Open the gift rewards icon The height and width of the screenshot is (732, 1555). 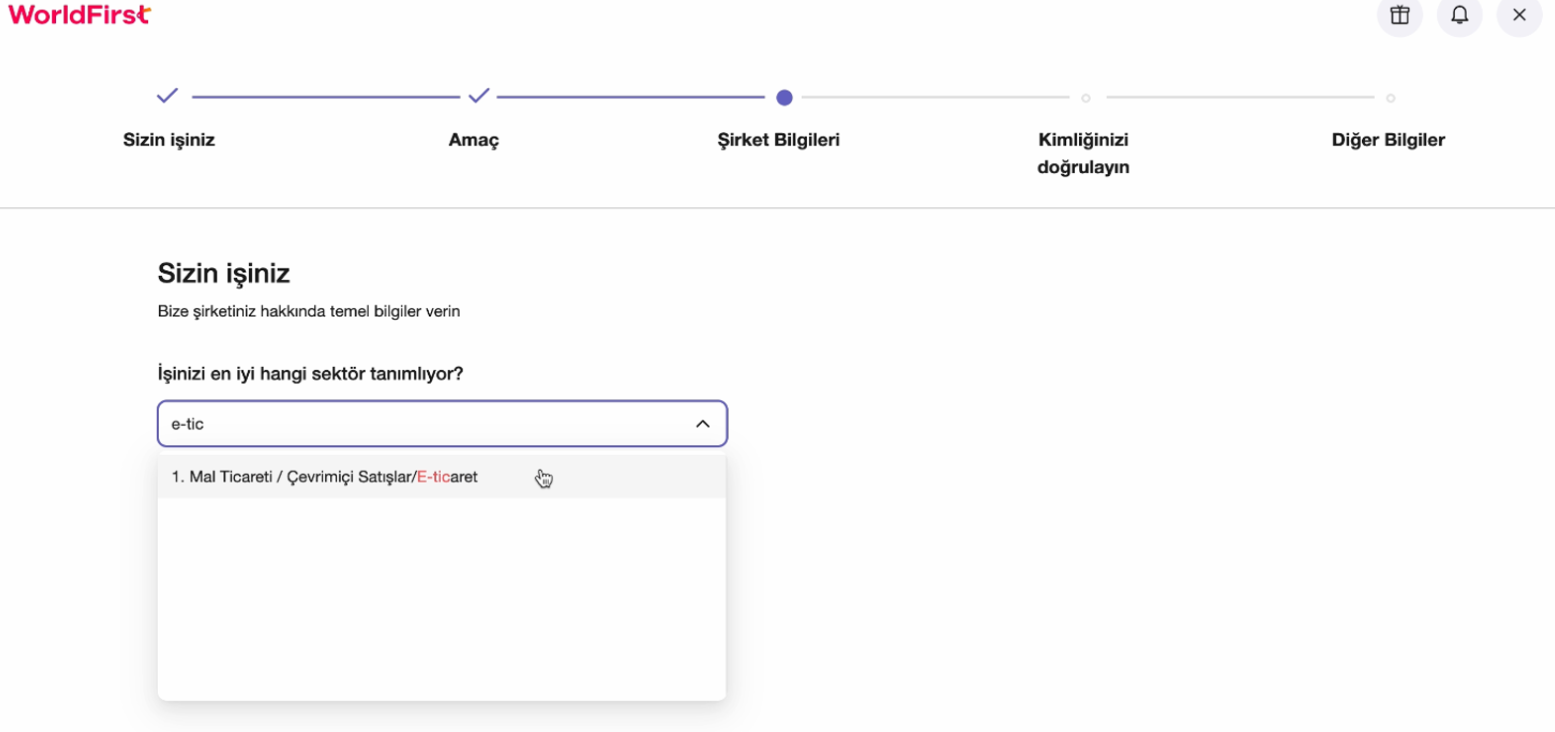coord(1399,15)
